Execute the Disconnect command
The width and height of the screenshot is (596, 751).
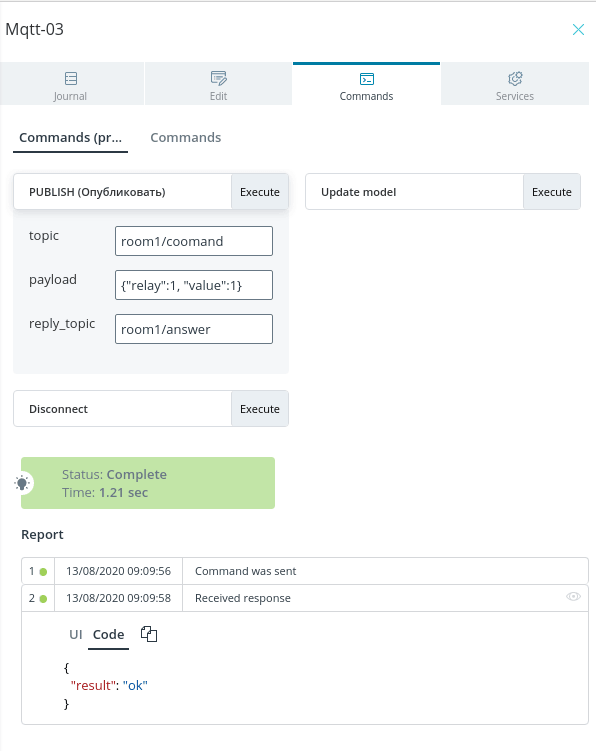[x=260, y=409]
